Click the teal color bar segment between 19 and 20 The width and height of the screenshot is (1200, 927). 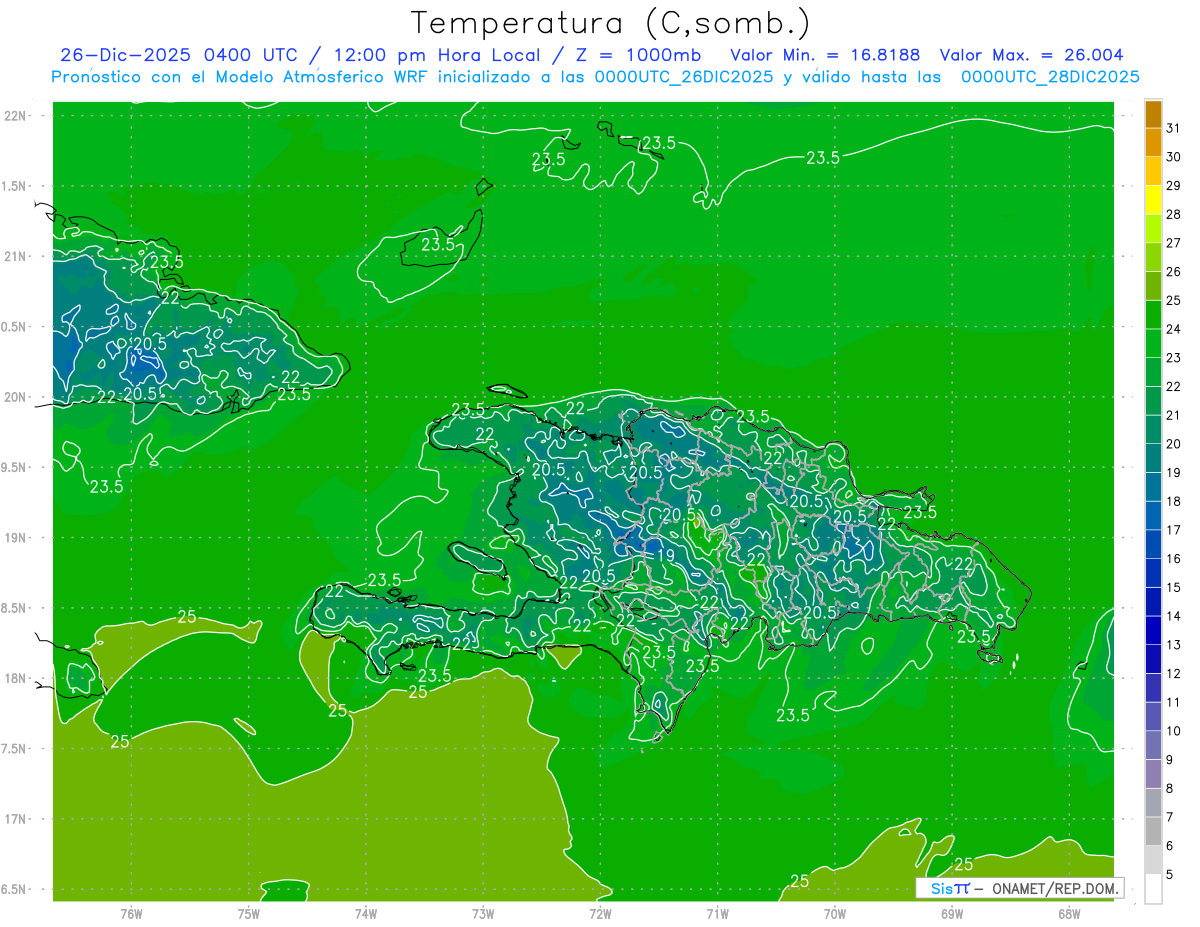point(1153,458)
